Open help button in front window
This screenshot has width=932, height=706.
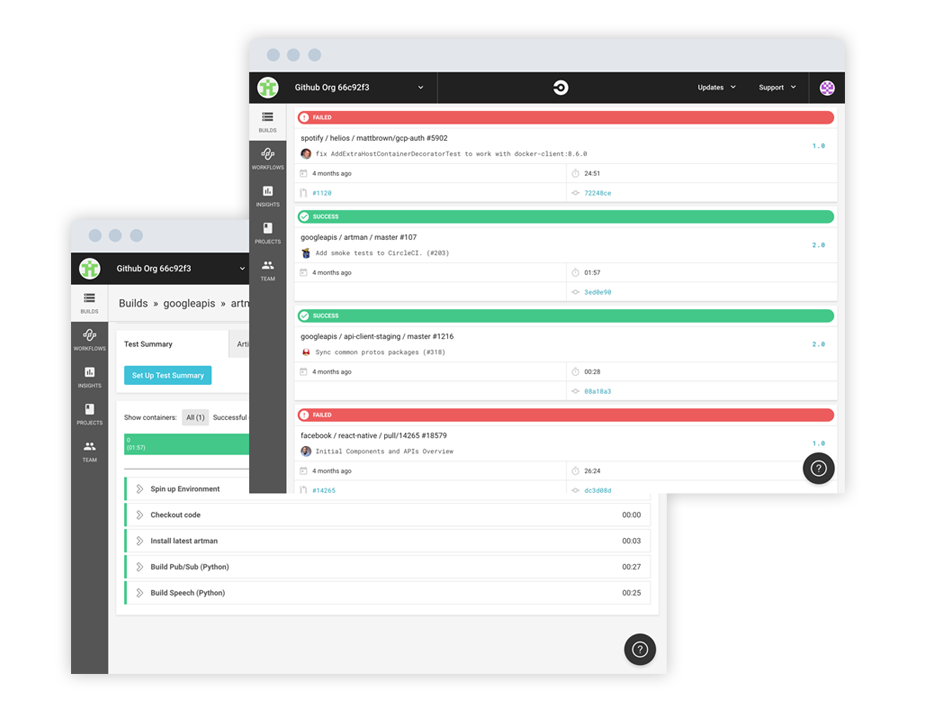coord(818,468)
